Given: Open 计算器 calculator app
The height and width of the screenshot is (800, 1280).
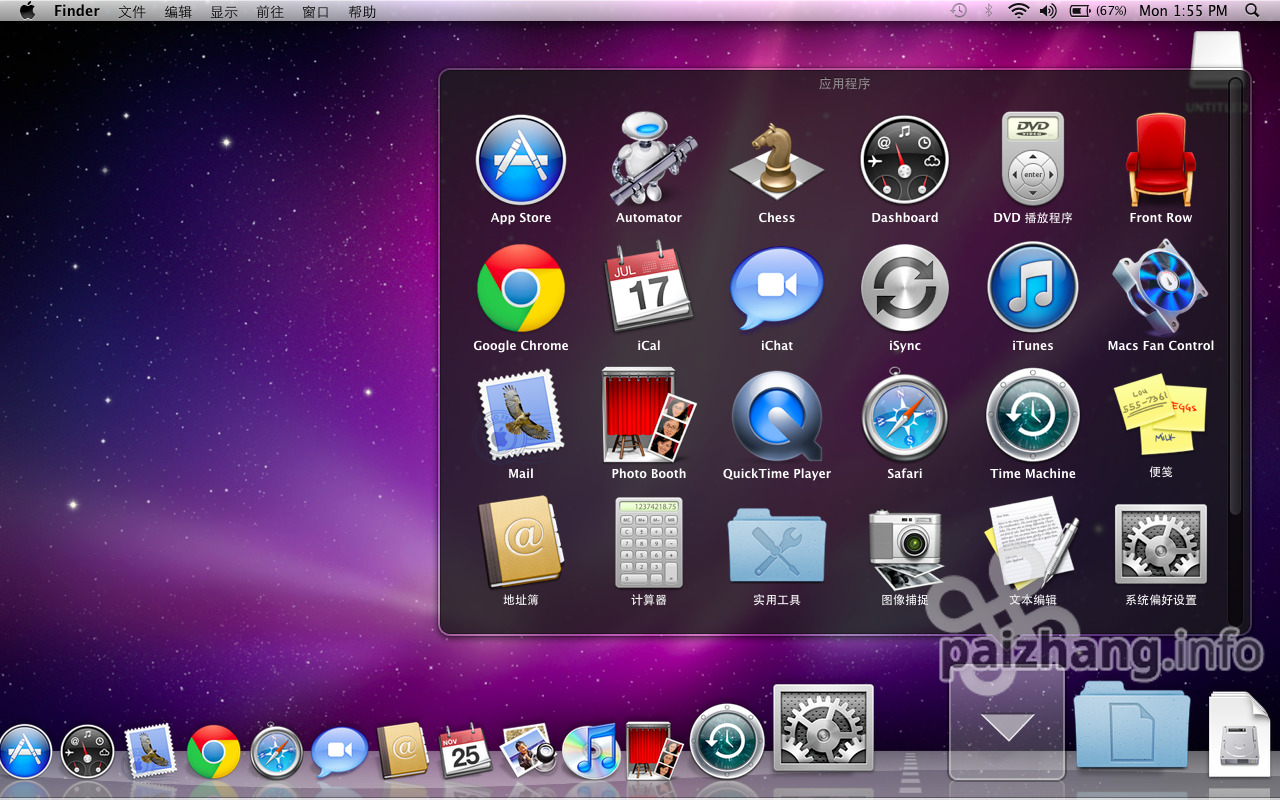Looking at the screenshot, I should tap(649, 543).
